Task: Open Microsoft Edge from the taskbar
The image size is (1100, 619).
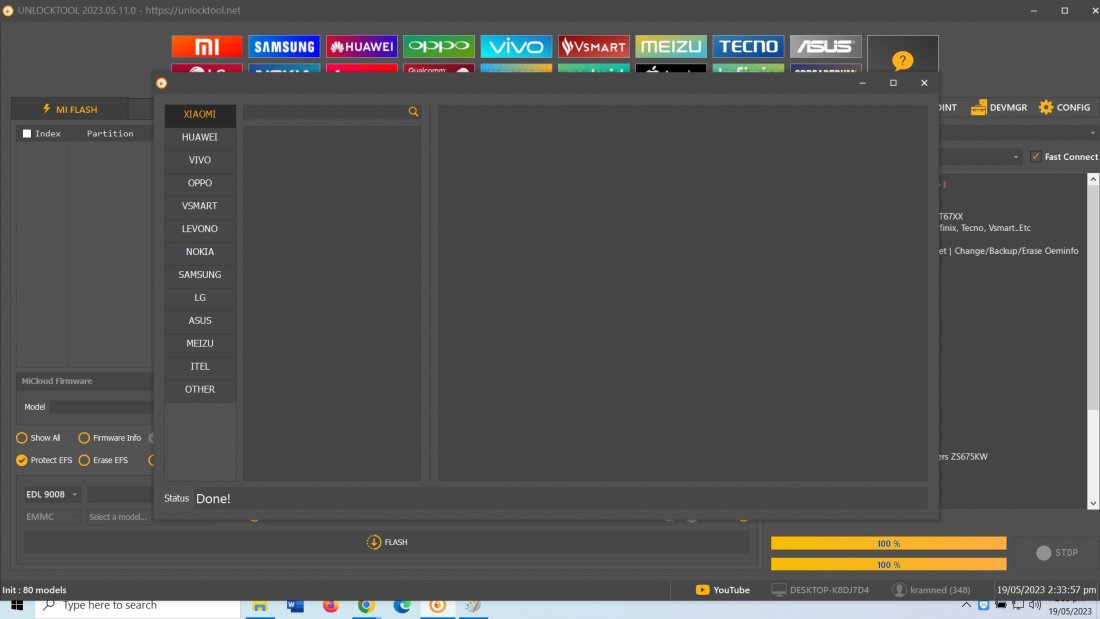Action: [402, 606]
